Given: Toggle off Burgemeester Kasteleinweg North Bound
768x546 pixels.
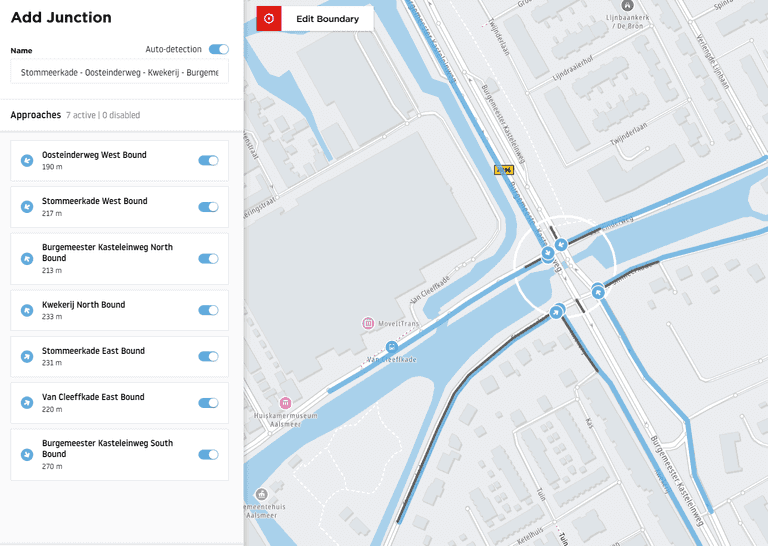Looking at the screenshot, I should 208,258.
